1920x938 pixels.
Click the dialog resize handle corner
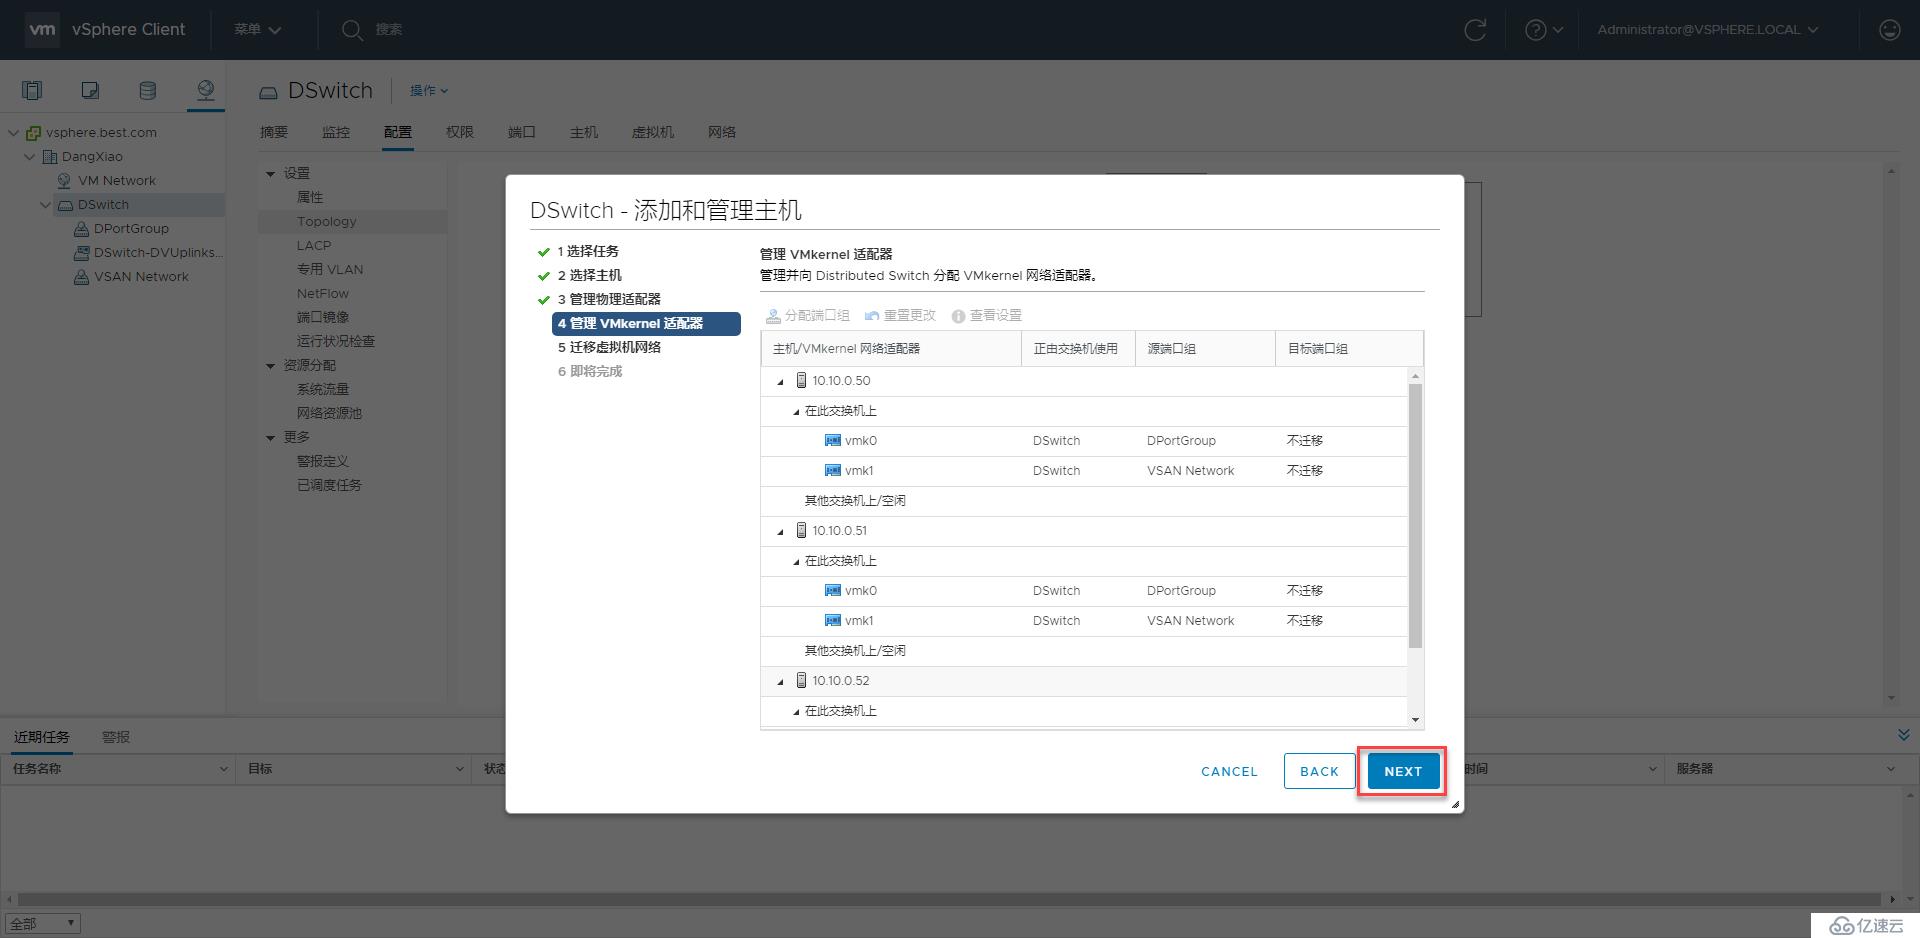(1455, 804)
